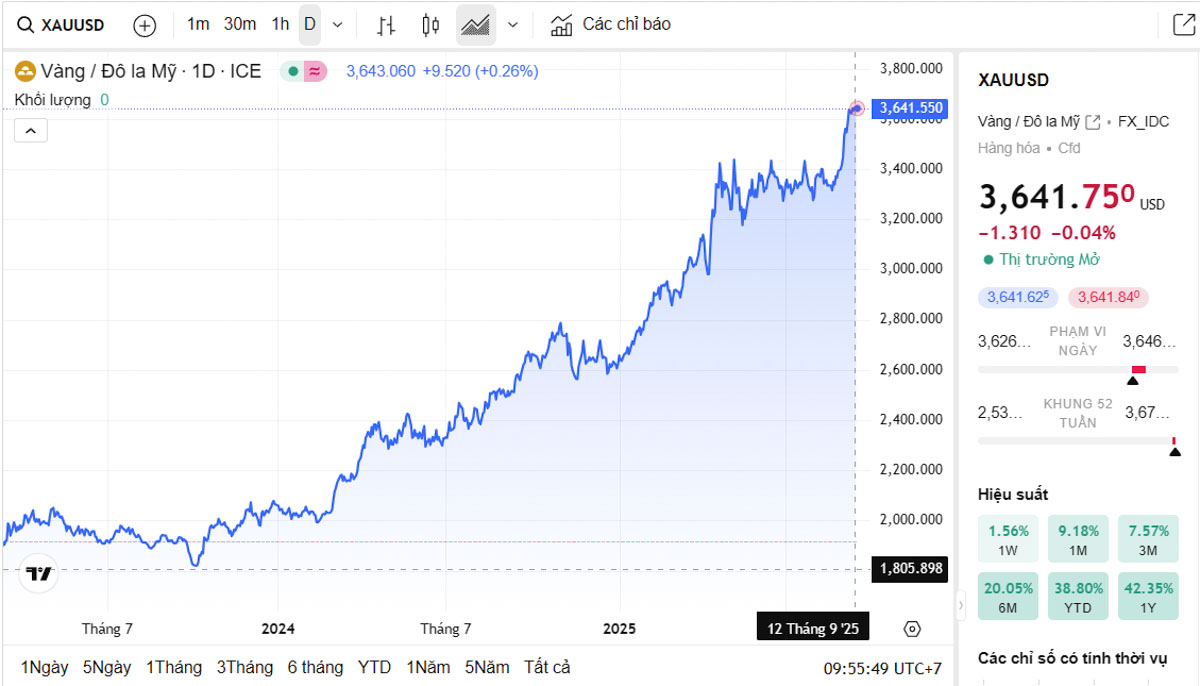Click the plus icon to add a symbol

pos(145,25)
